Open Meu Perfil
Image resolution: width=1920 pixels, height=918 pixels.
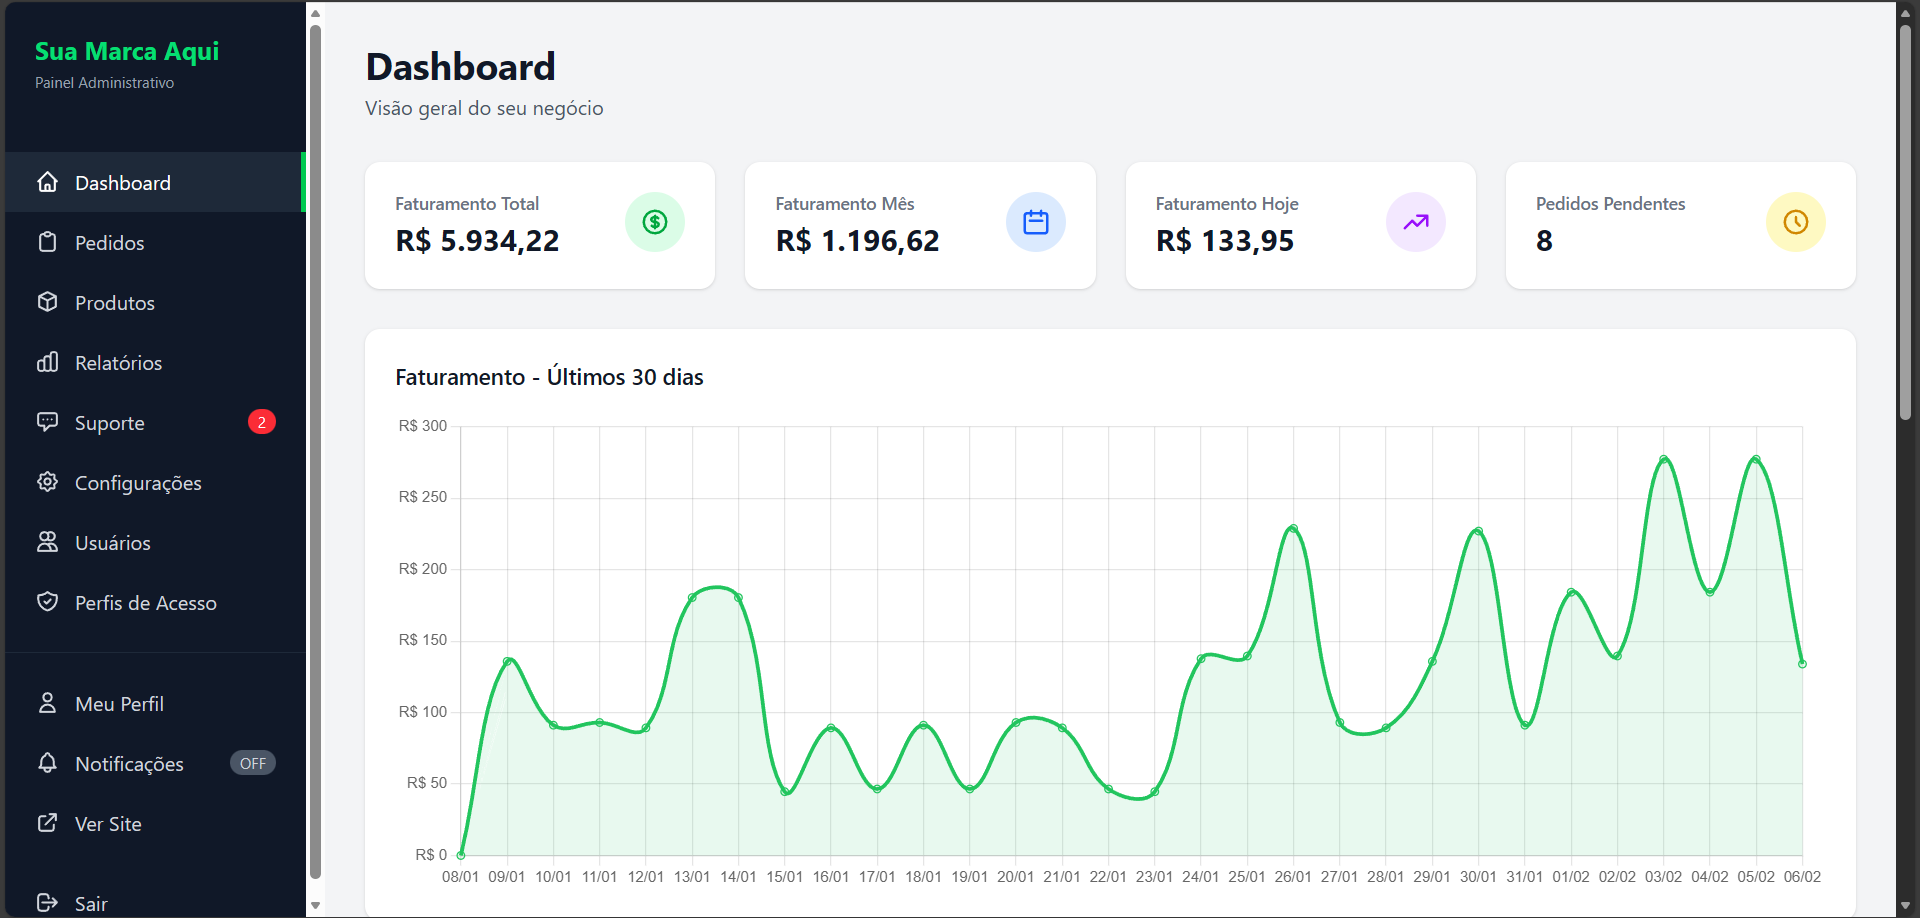[x=119, y=703]
